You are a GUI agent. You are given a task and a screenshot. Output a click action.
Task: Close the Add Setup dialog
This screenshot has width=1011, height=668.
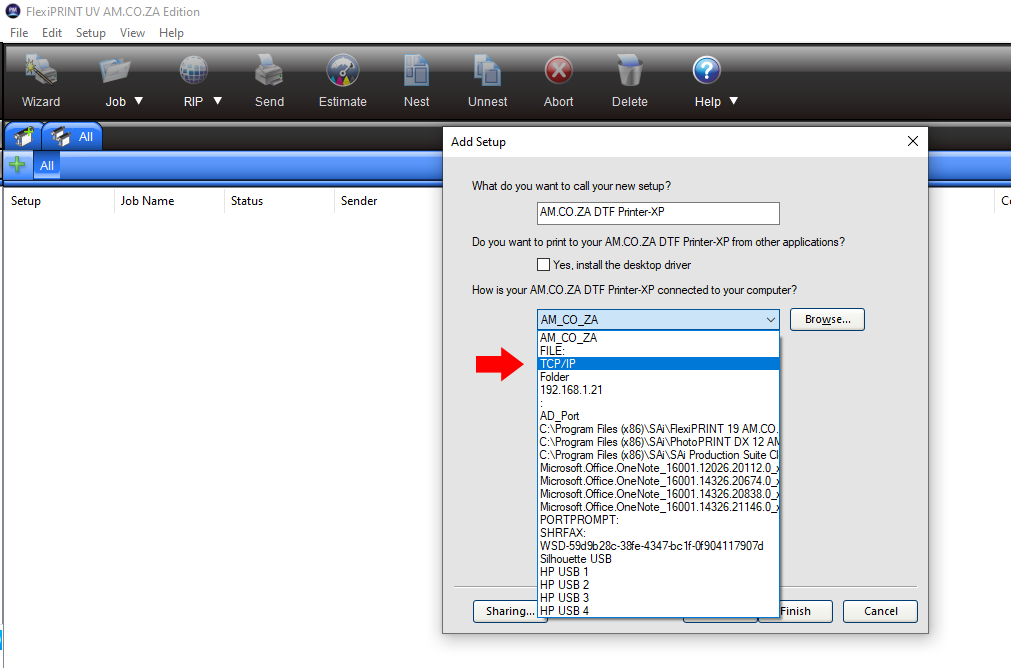pyautogui.click(x=912, y=142)
